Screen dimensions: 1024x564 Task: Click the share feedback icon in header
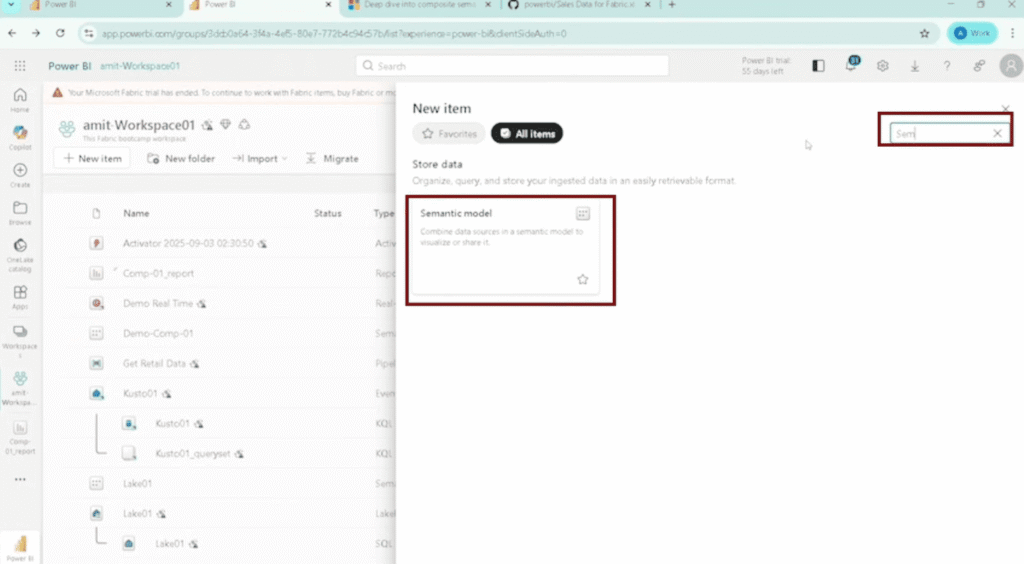(979, 66)
